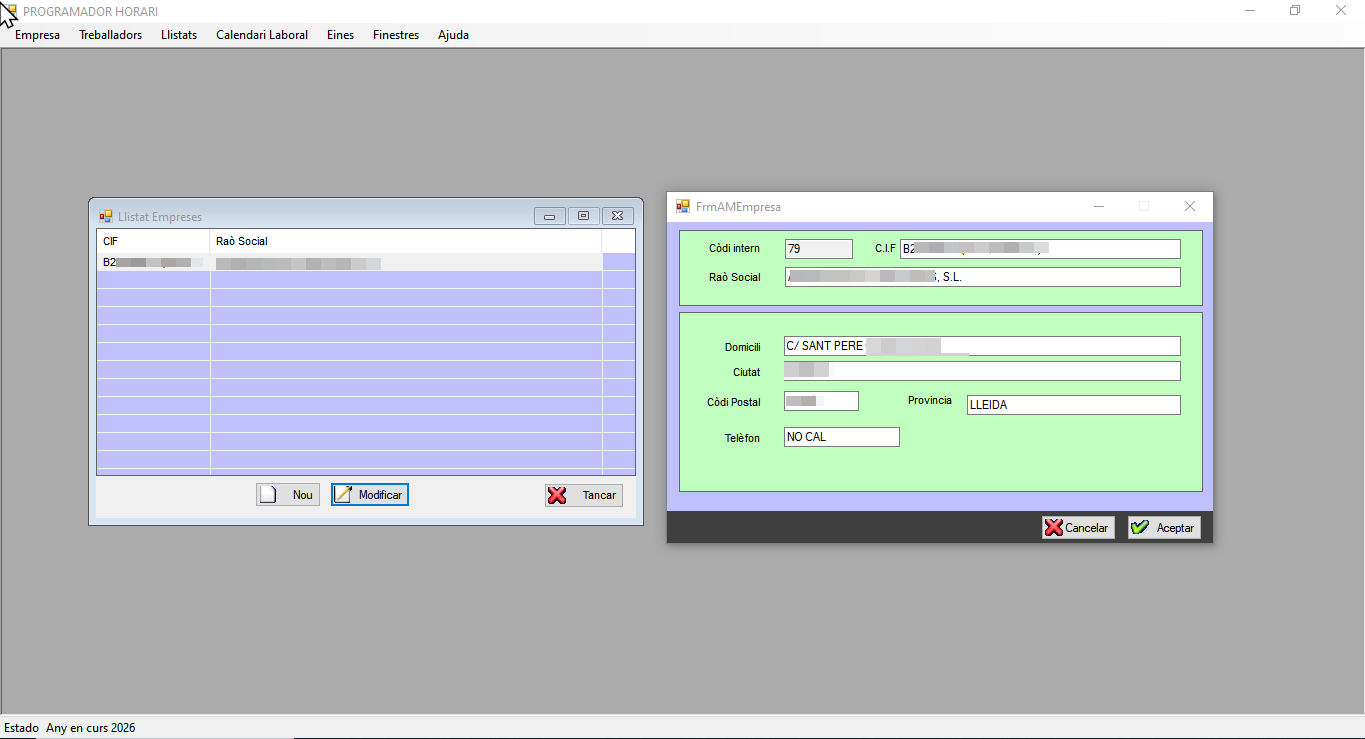1365x739 pixels.
Task: Open the Calendari Laboral menu
Action: pos(262,35)
